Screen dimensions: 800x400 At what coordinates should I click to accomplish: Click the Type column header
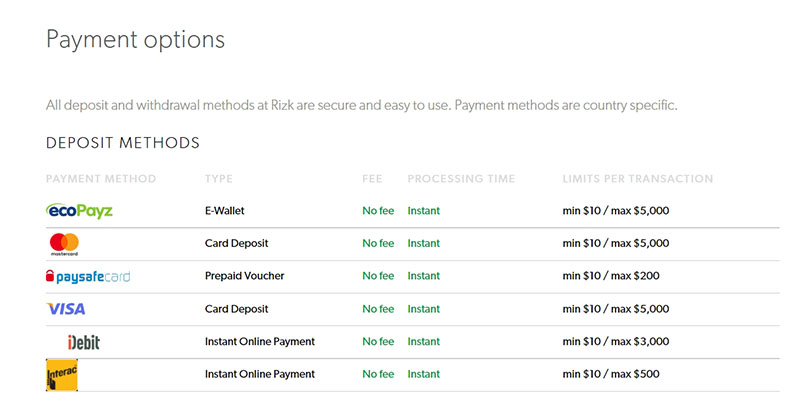click(x=219, y=179)
